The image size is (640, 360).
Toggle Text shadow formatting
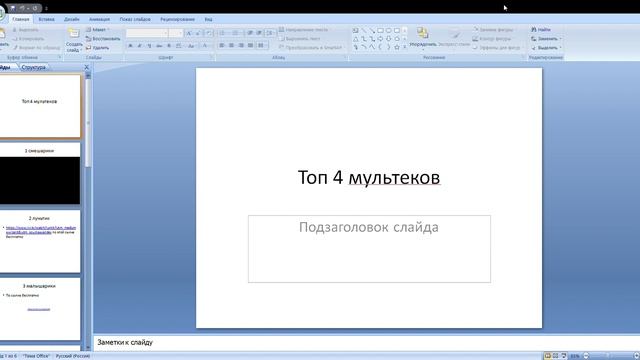click(x=169, y=46)
